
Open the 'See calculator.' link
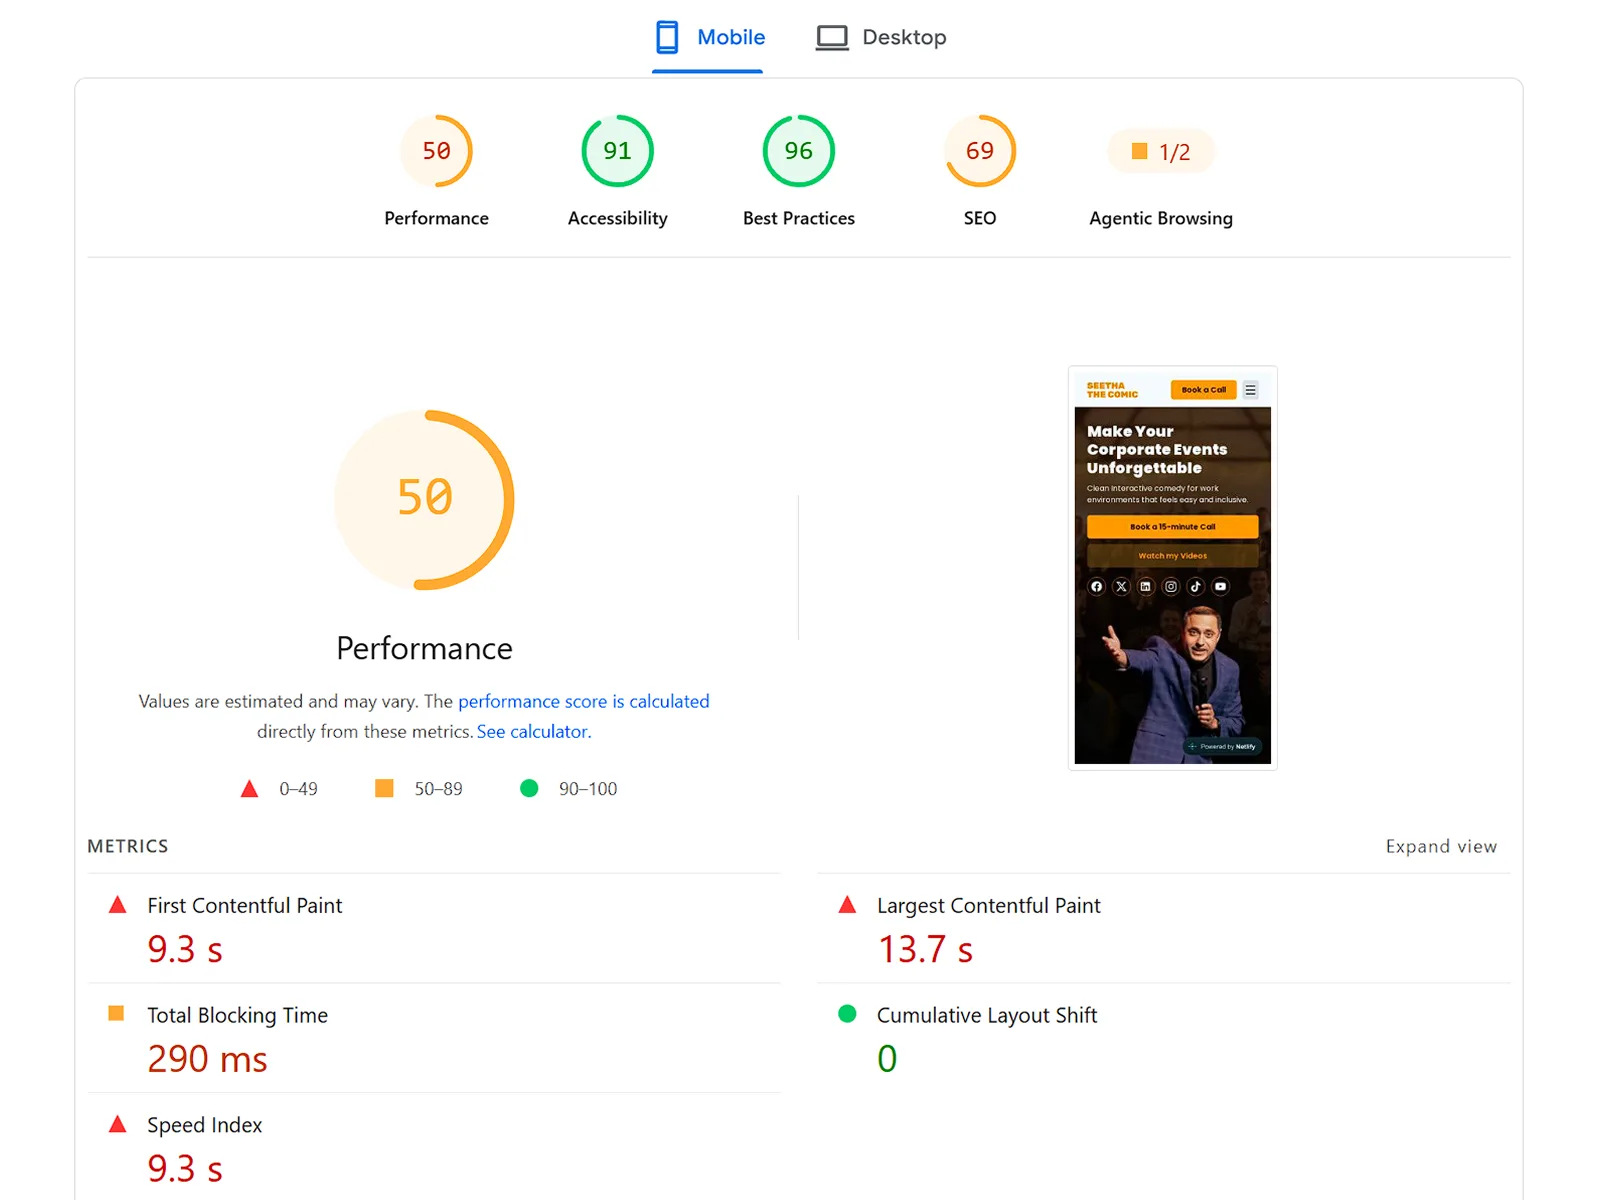534,731
